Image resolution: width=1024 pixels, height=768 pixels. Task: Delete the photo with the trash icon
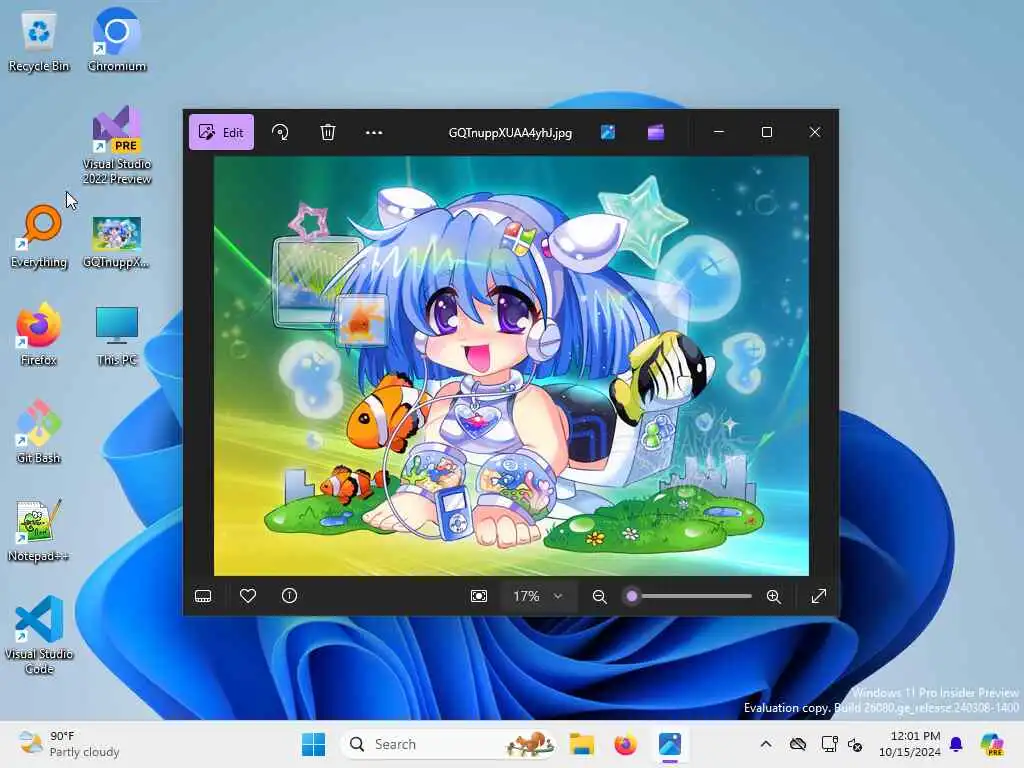(328, 133)
